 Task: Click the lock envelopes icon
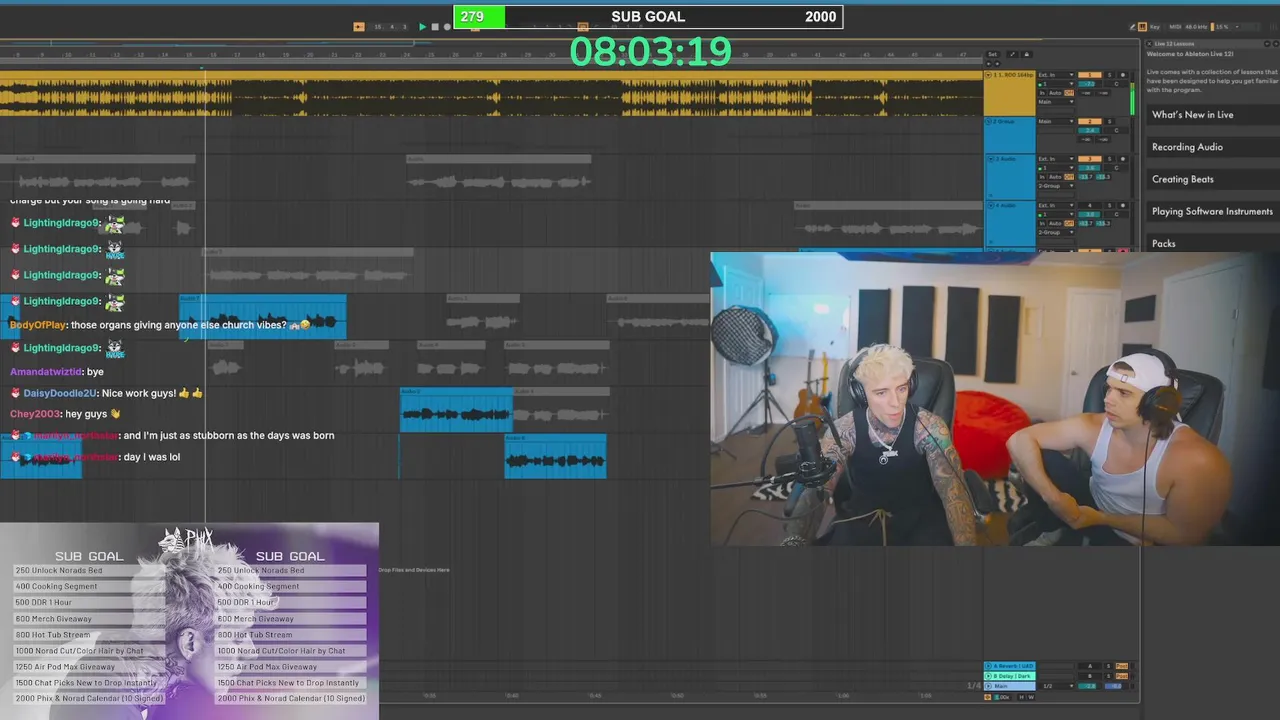pyautogui.click(x=1027, y=54)
